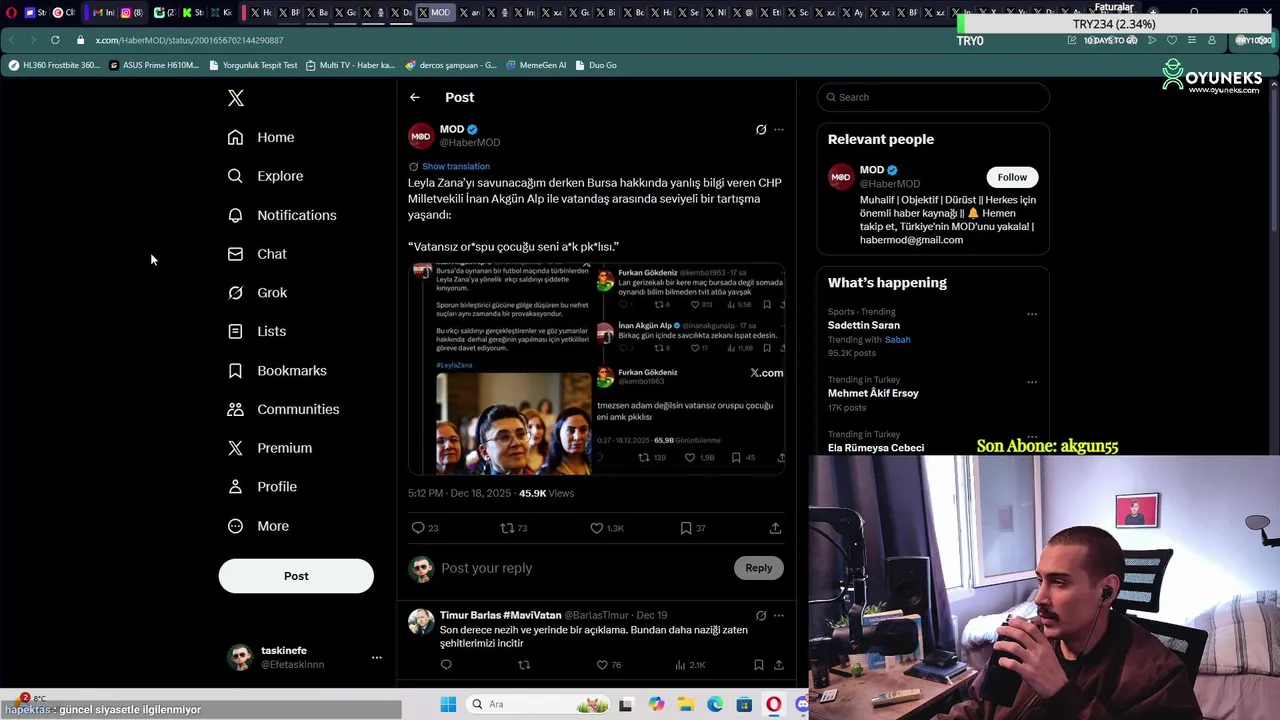The image size is (1280, 720).
Task: Follow MOD in Relevant people
Action: click(x=1012, y=177)
